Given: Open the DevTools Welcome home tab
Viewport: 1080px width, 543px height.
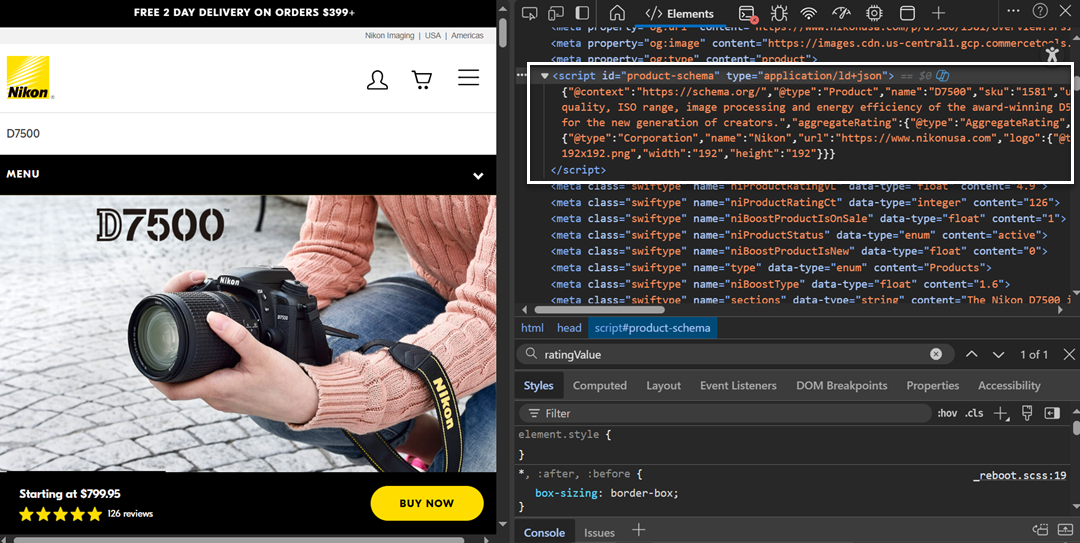Looking at the screenshot, I should [617, 13].
